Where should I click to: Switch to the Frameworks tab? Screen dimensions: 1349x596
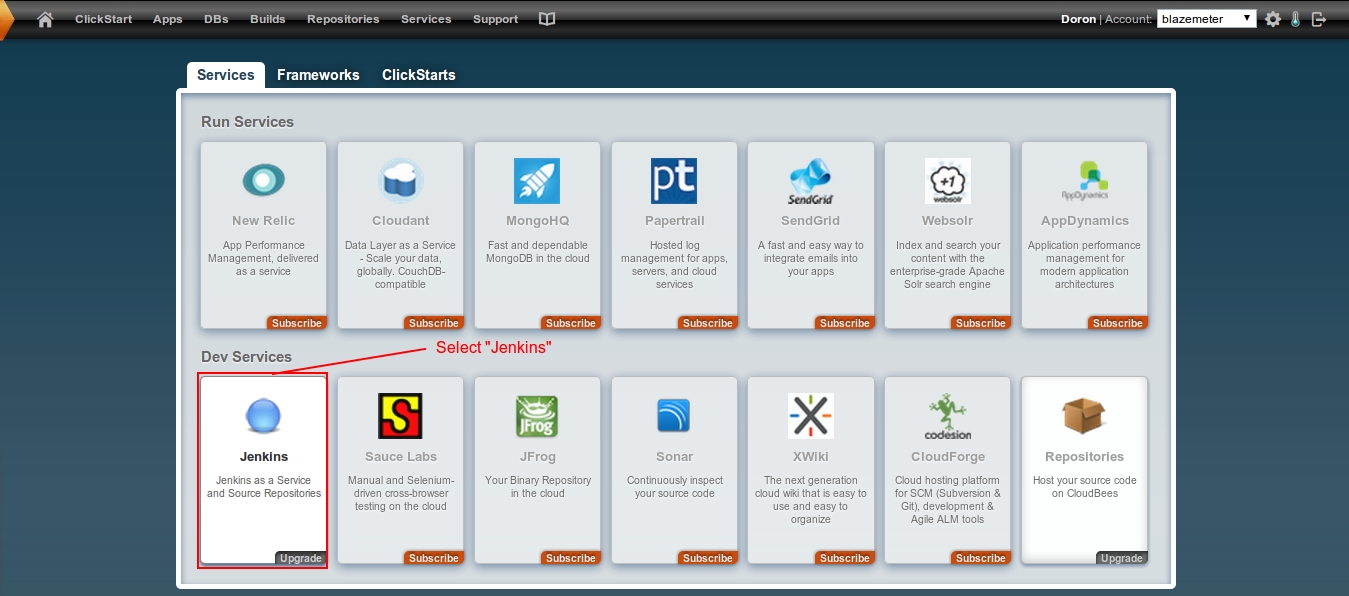pos(318,75)
